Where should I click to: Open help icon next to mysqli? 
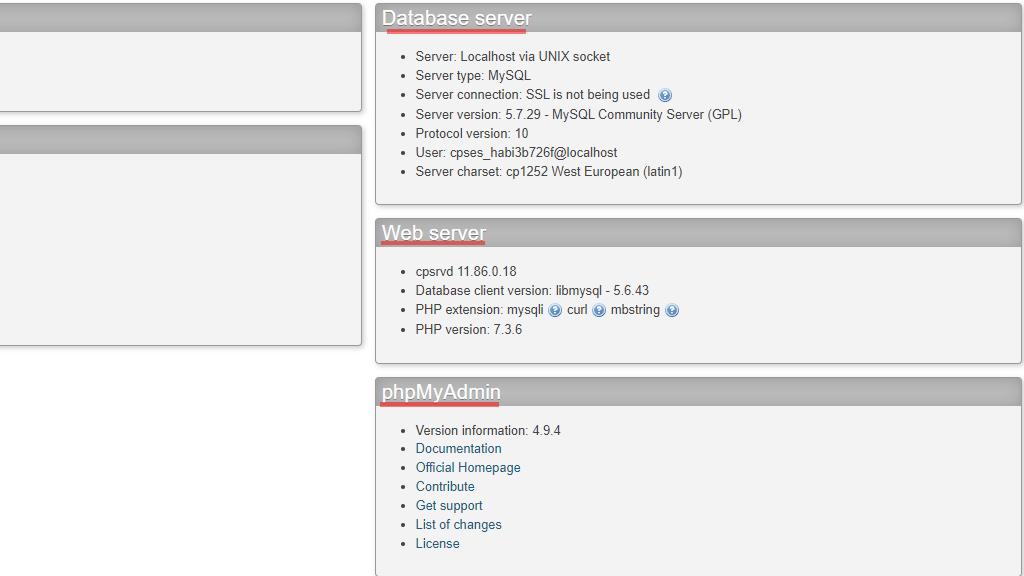(555, 310)
